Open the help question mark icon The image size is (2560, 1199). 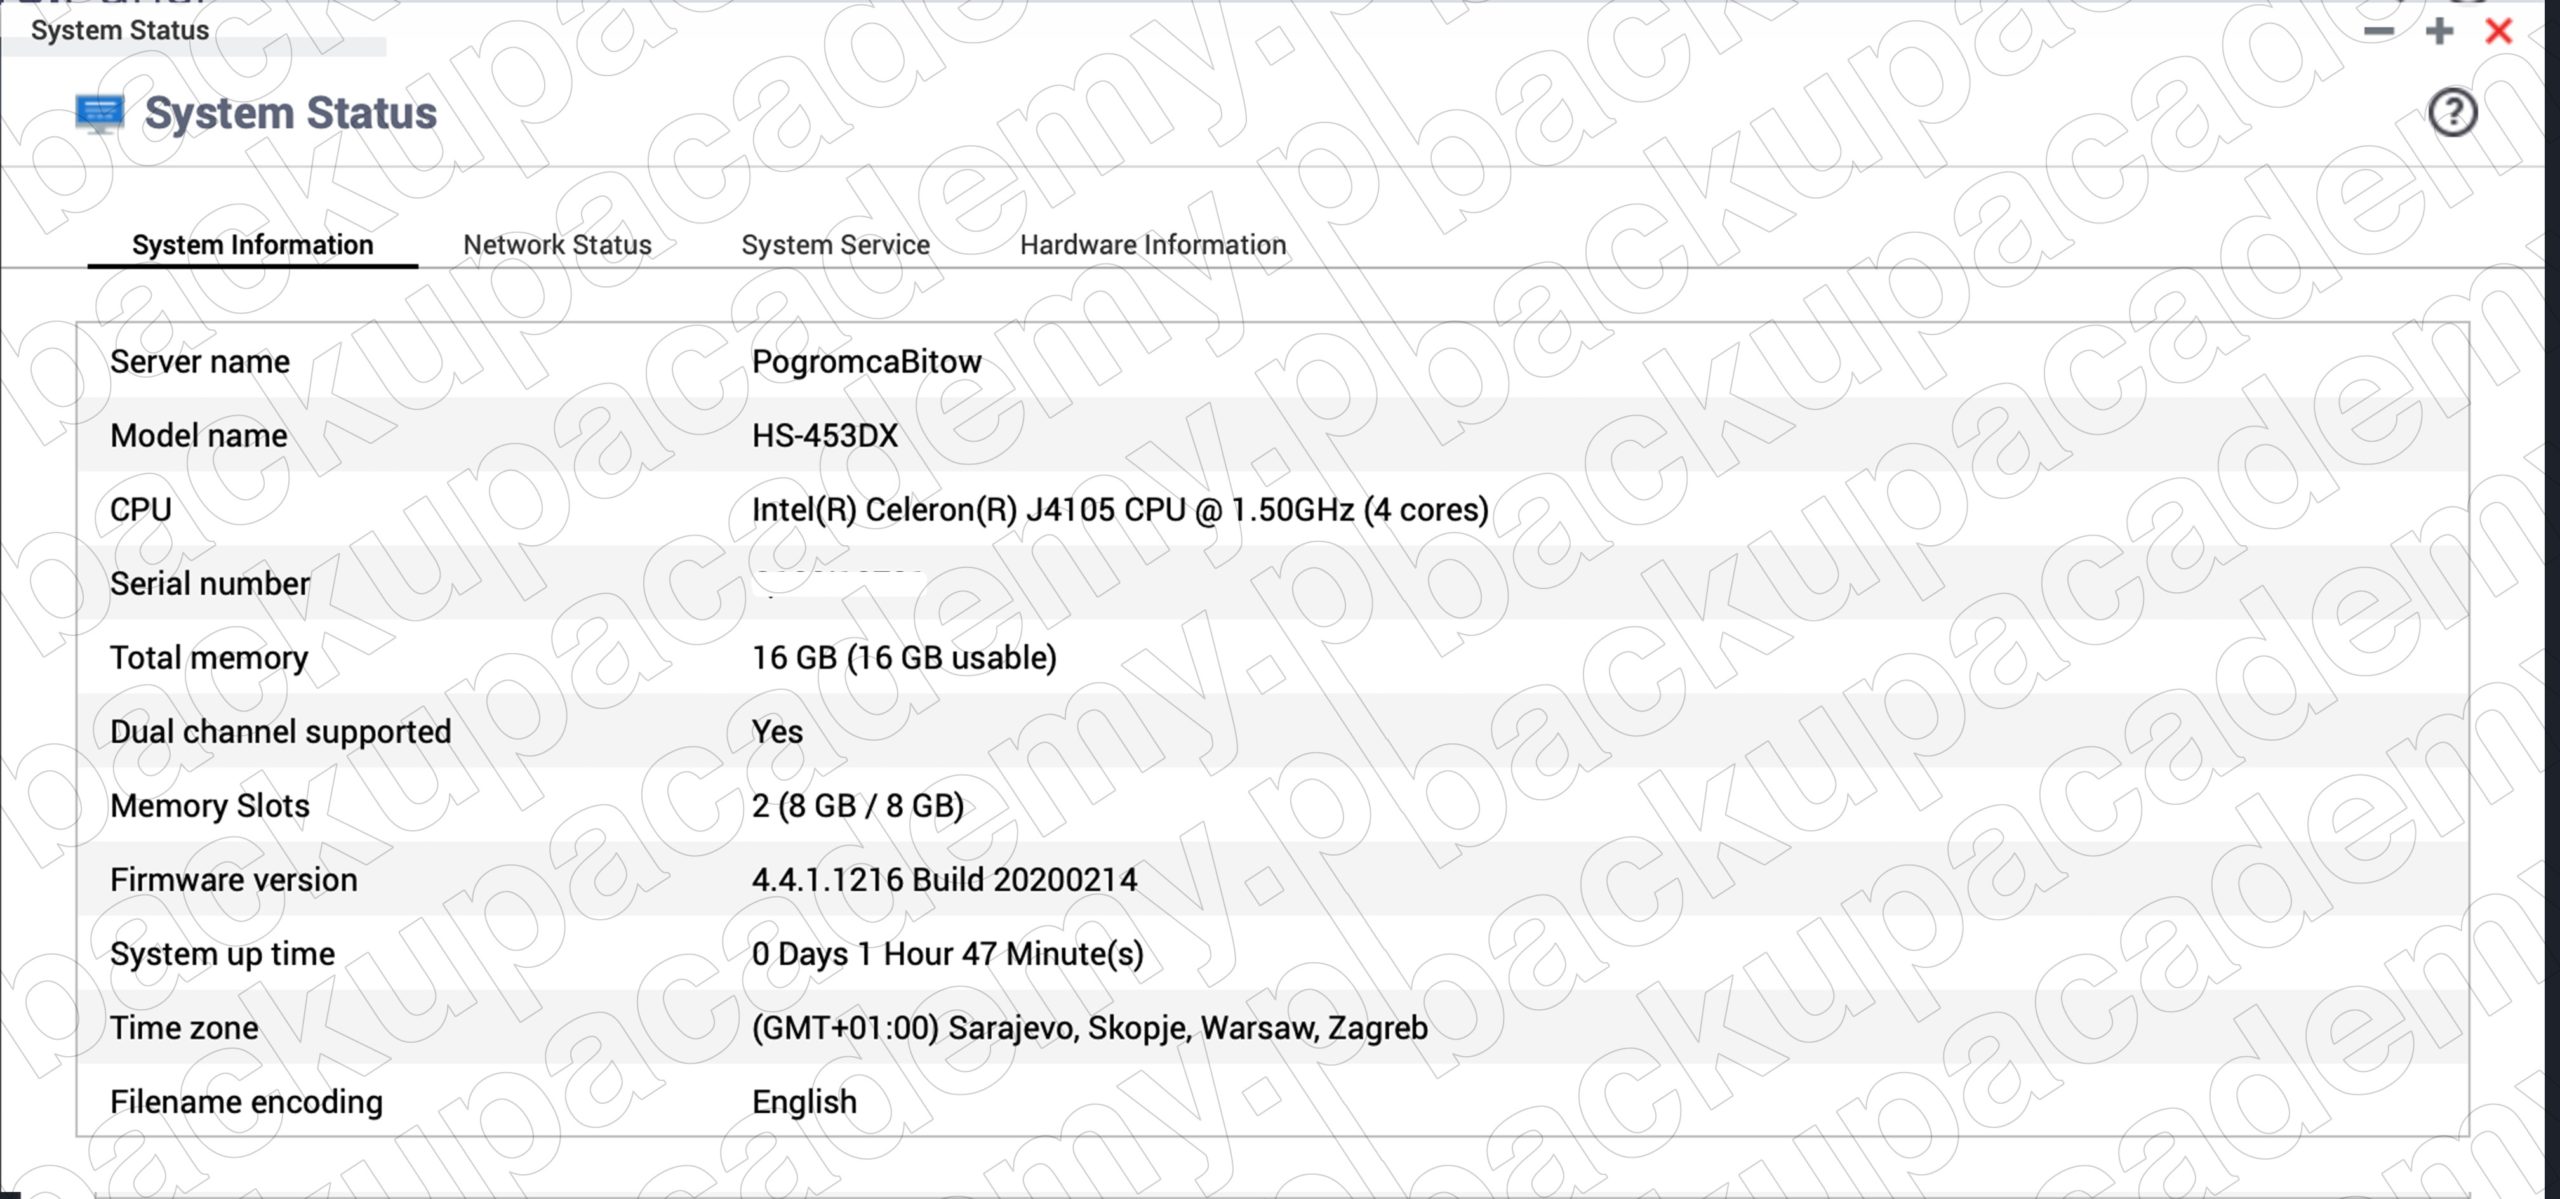click(2452, 112)
